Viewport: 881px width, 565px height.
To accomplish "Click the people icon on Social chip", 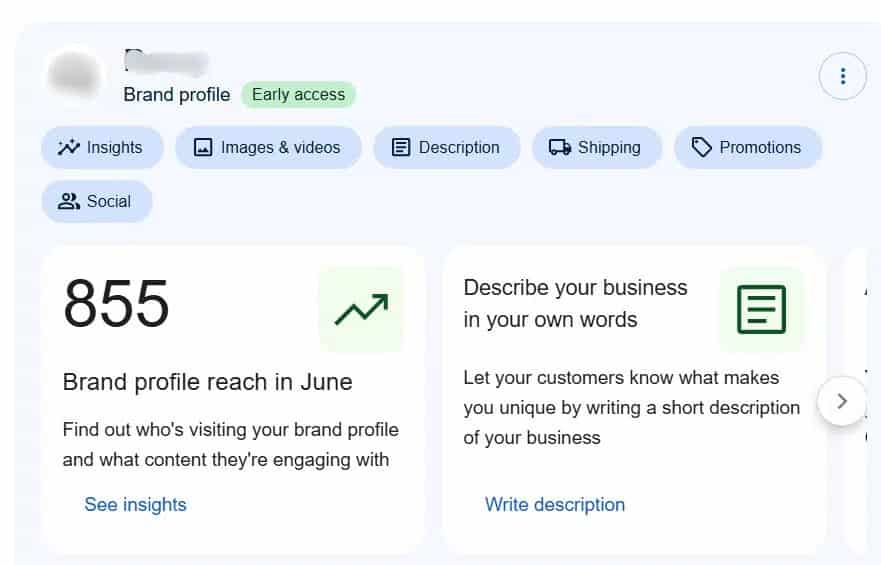I will pyautogui.click(x=68, y=201).
